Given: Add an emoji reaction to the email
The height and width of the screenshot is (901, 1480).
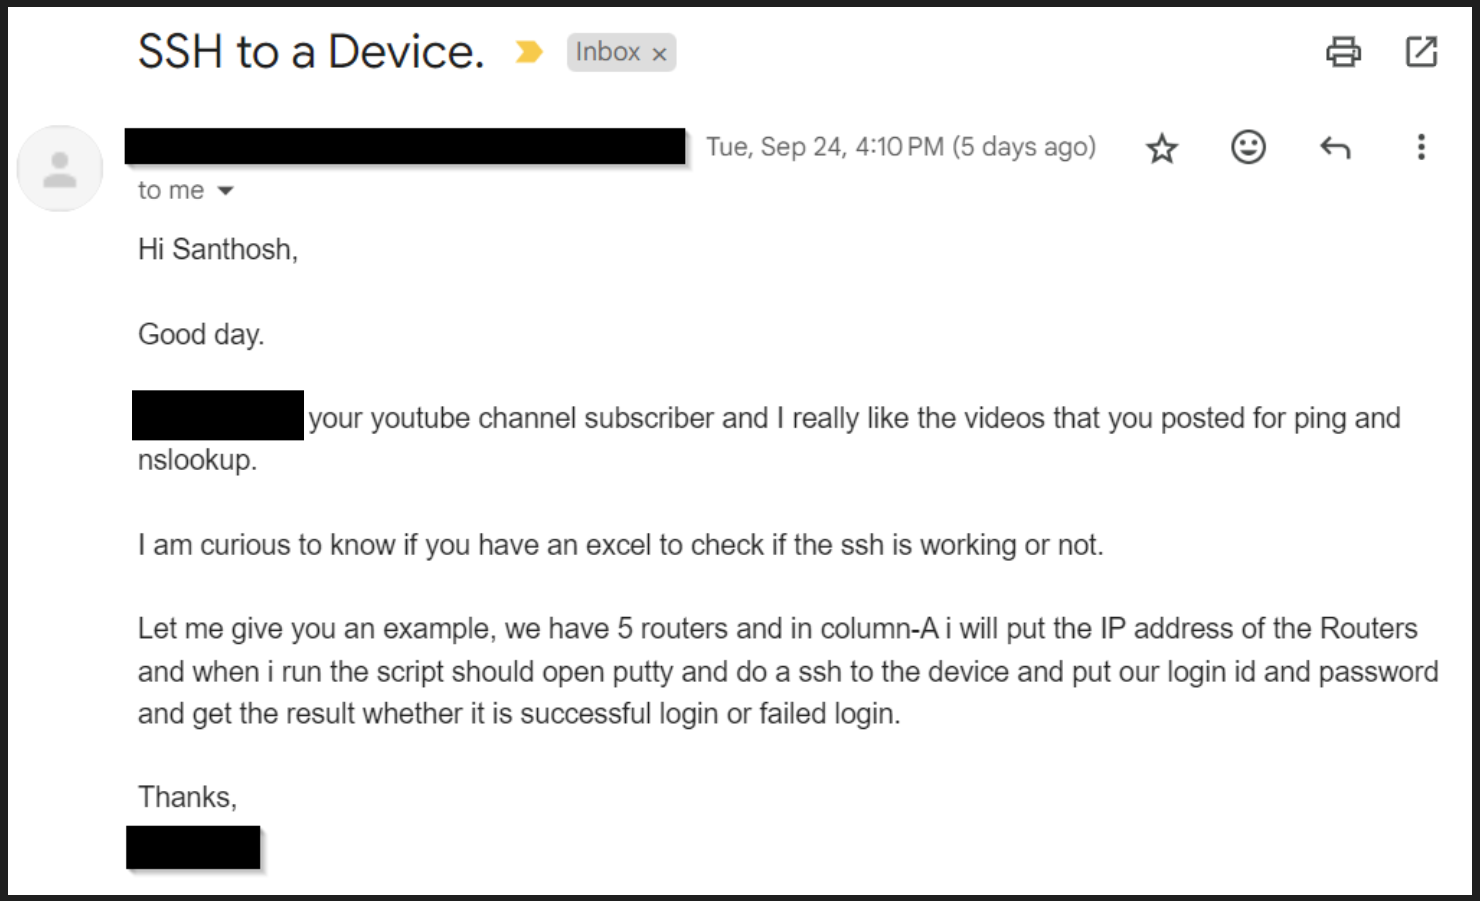Looking at the screenshot, I should point(1248,148).
